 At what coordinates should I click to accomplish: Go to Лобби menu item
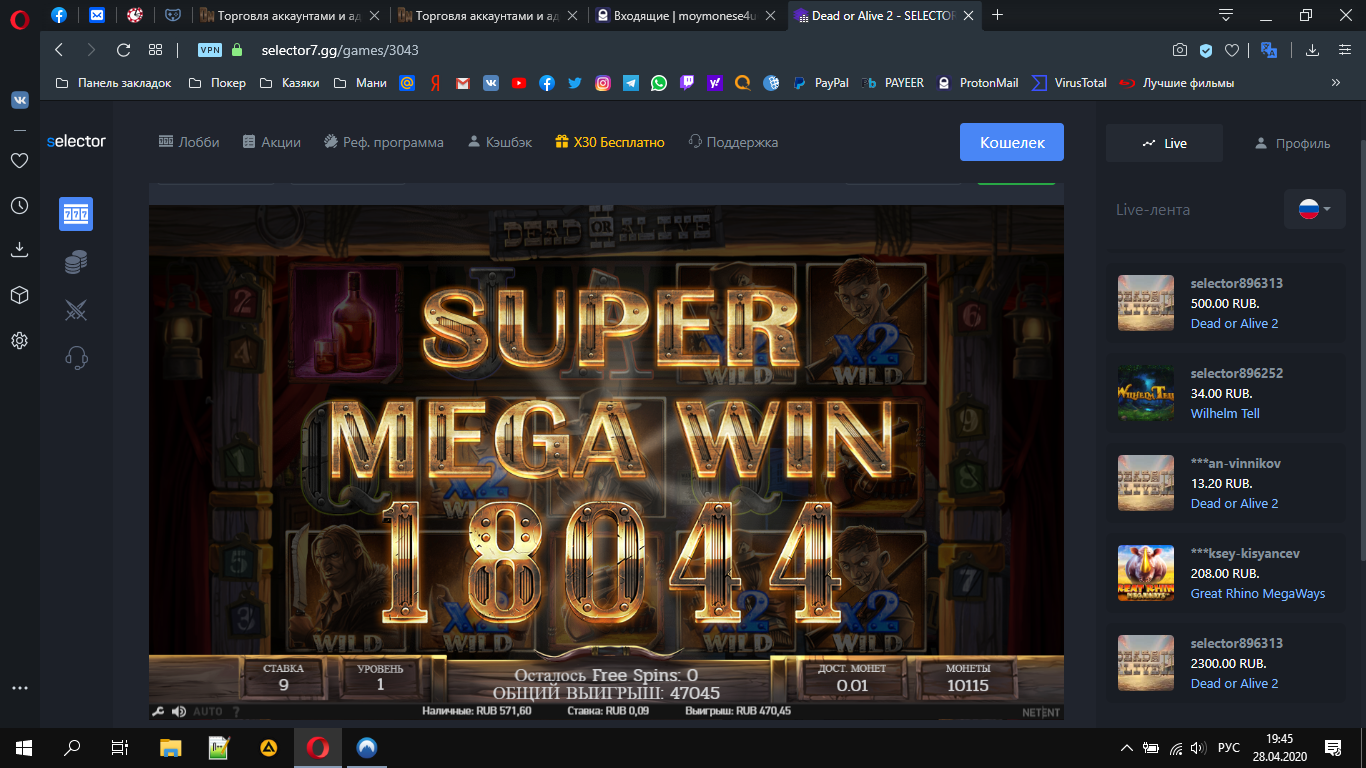(x=189, y=142)
